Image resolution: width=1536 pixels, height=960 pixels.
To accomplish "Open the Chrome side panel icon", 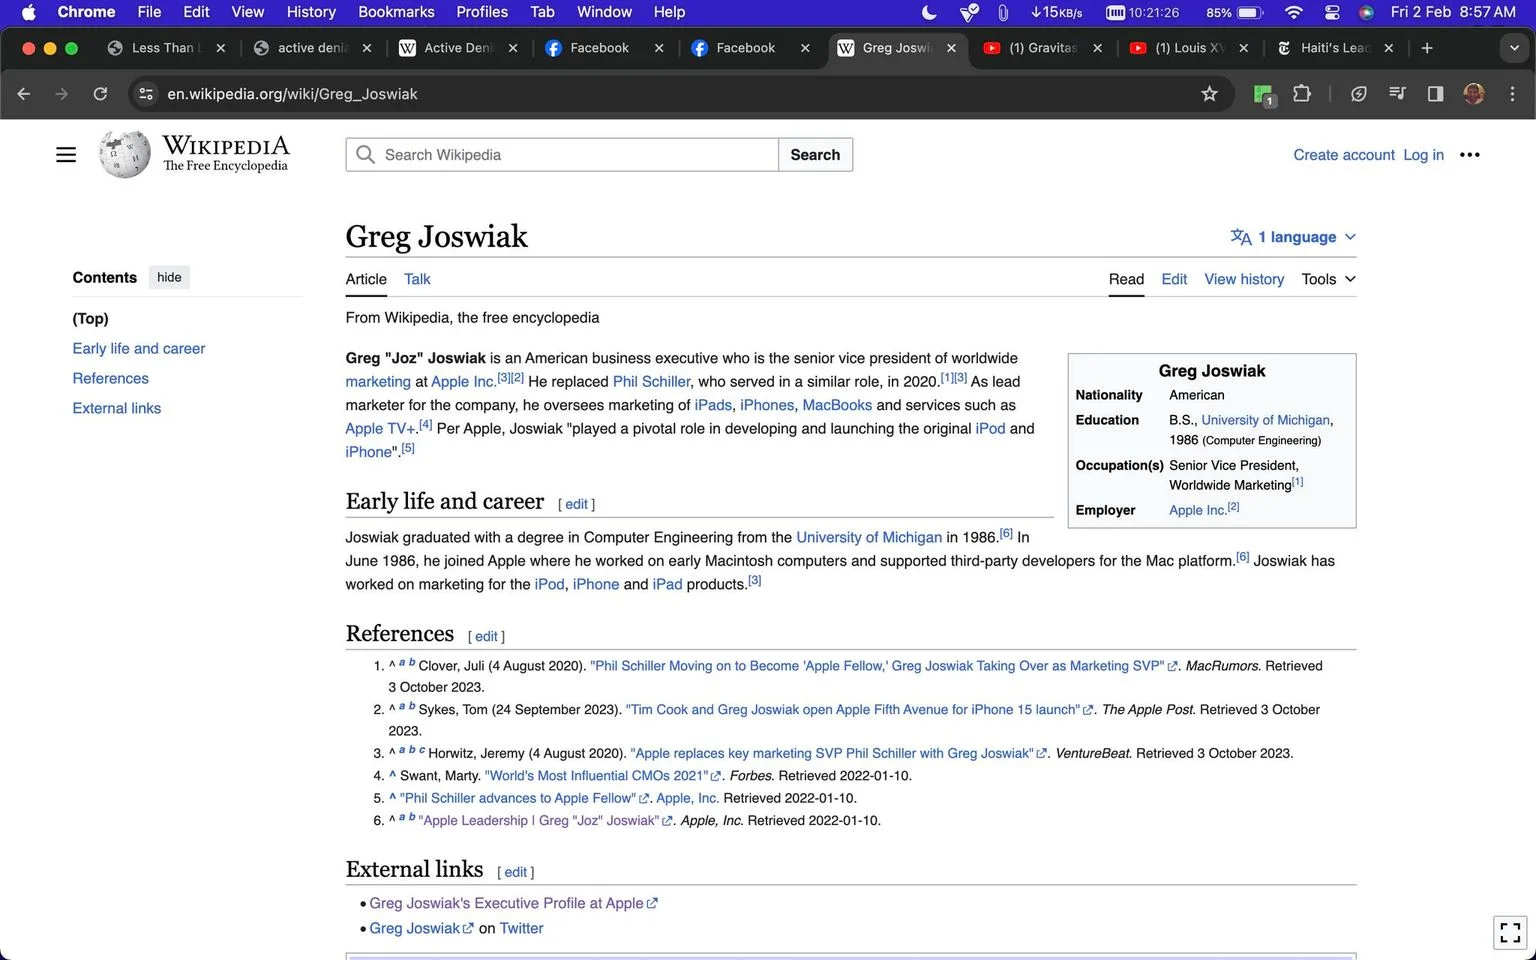I will 1435,94.
